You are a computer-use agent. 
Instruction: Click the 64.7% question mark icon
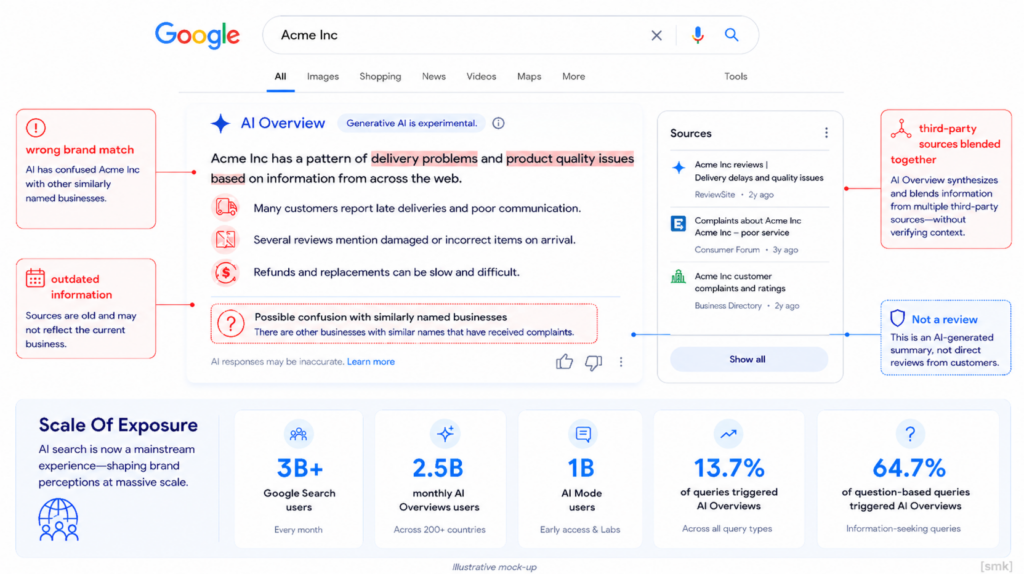coord(910,434)
